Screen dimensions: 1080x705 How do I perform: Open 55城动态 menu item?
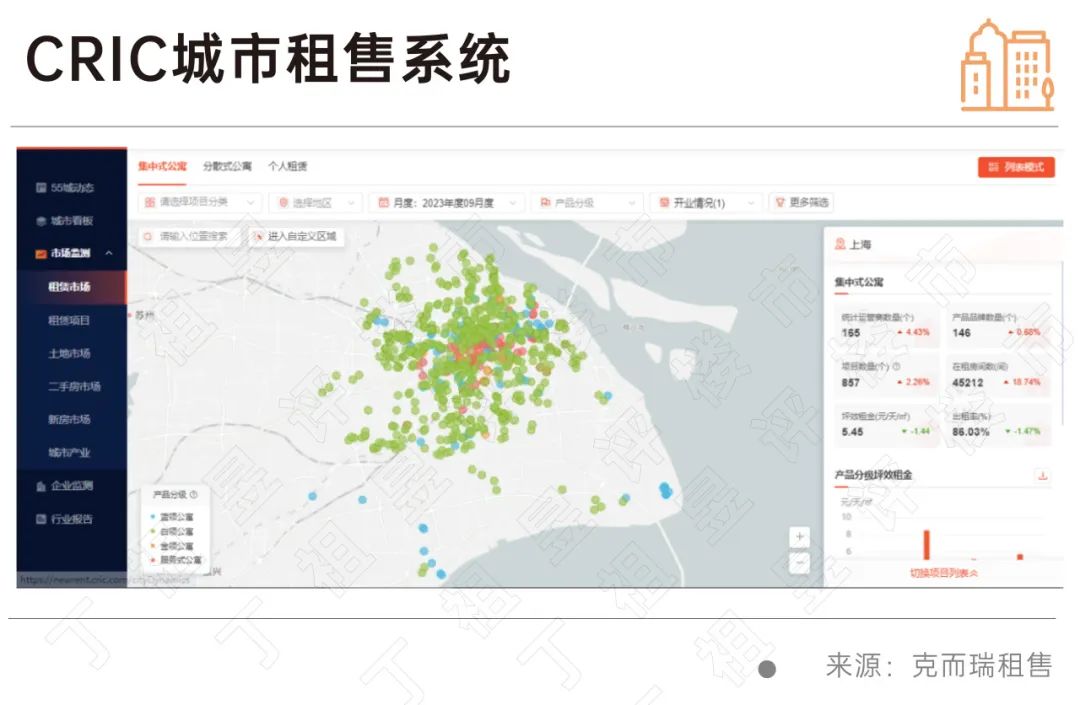pos(72,187)
